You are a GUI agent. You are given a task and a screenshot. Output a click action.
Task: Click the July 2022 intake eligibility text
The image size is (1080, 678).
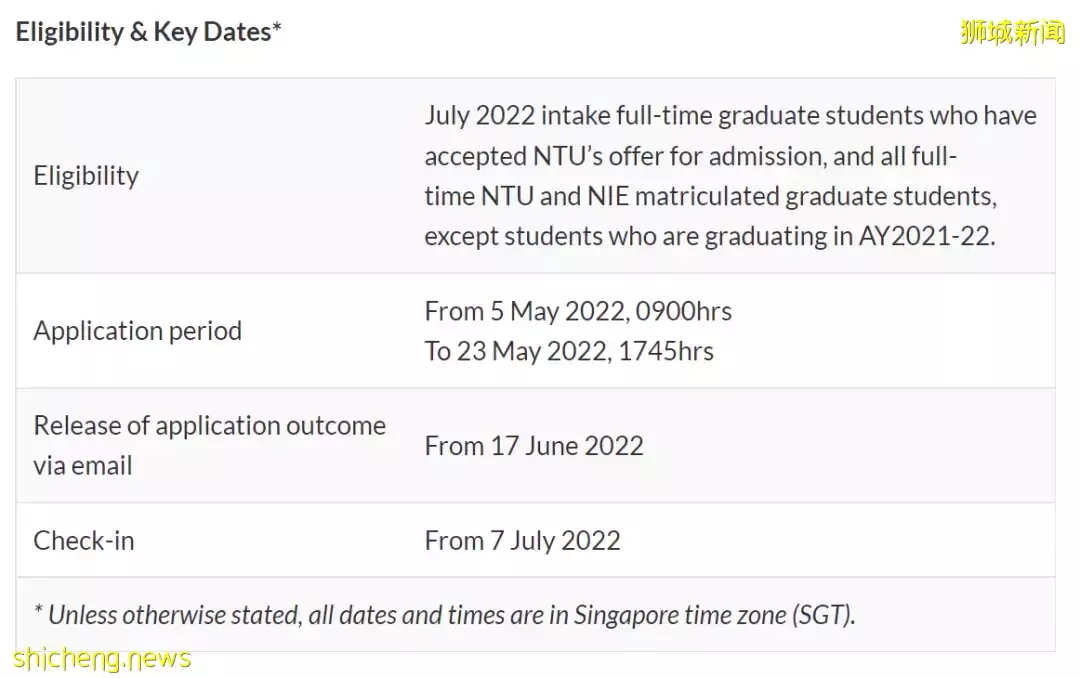coord(730,115)
